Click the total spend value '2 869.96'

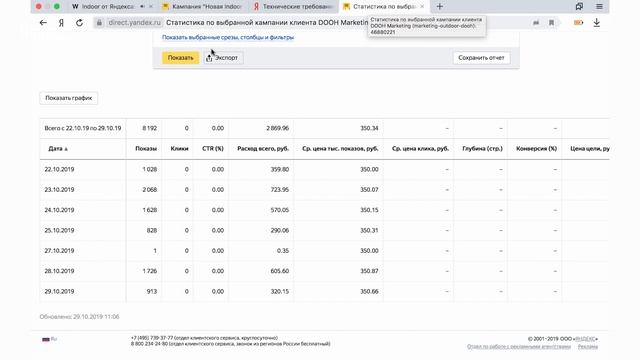click(277, 128)
